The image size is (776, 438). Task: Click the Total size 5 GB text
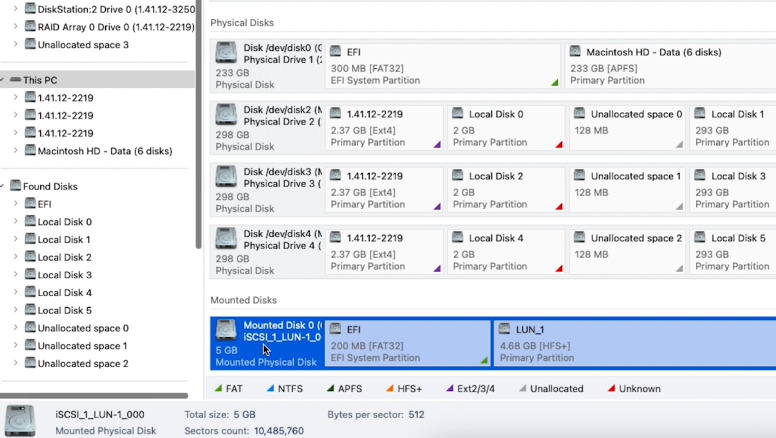coord(220,415)
